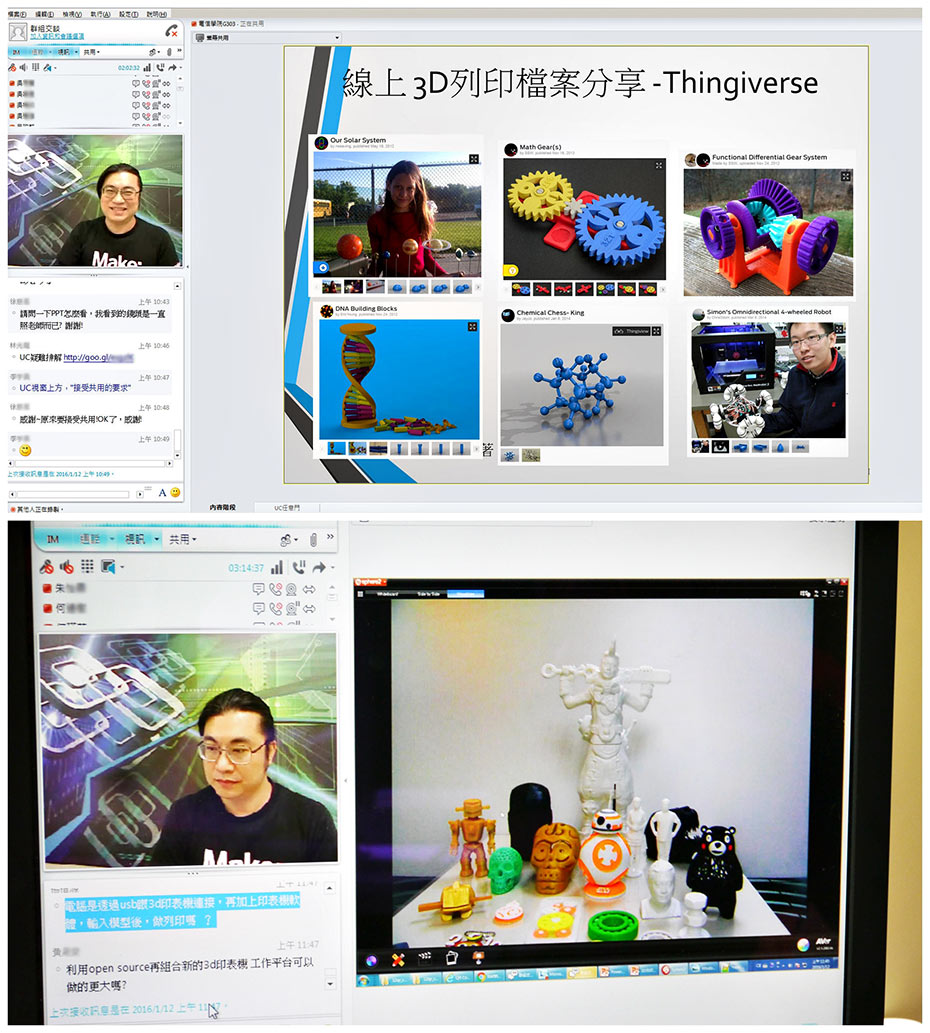Open the 執行(A) menu
Screen dimensions: 930x1033
click(x=101, y=14)
